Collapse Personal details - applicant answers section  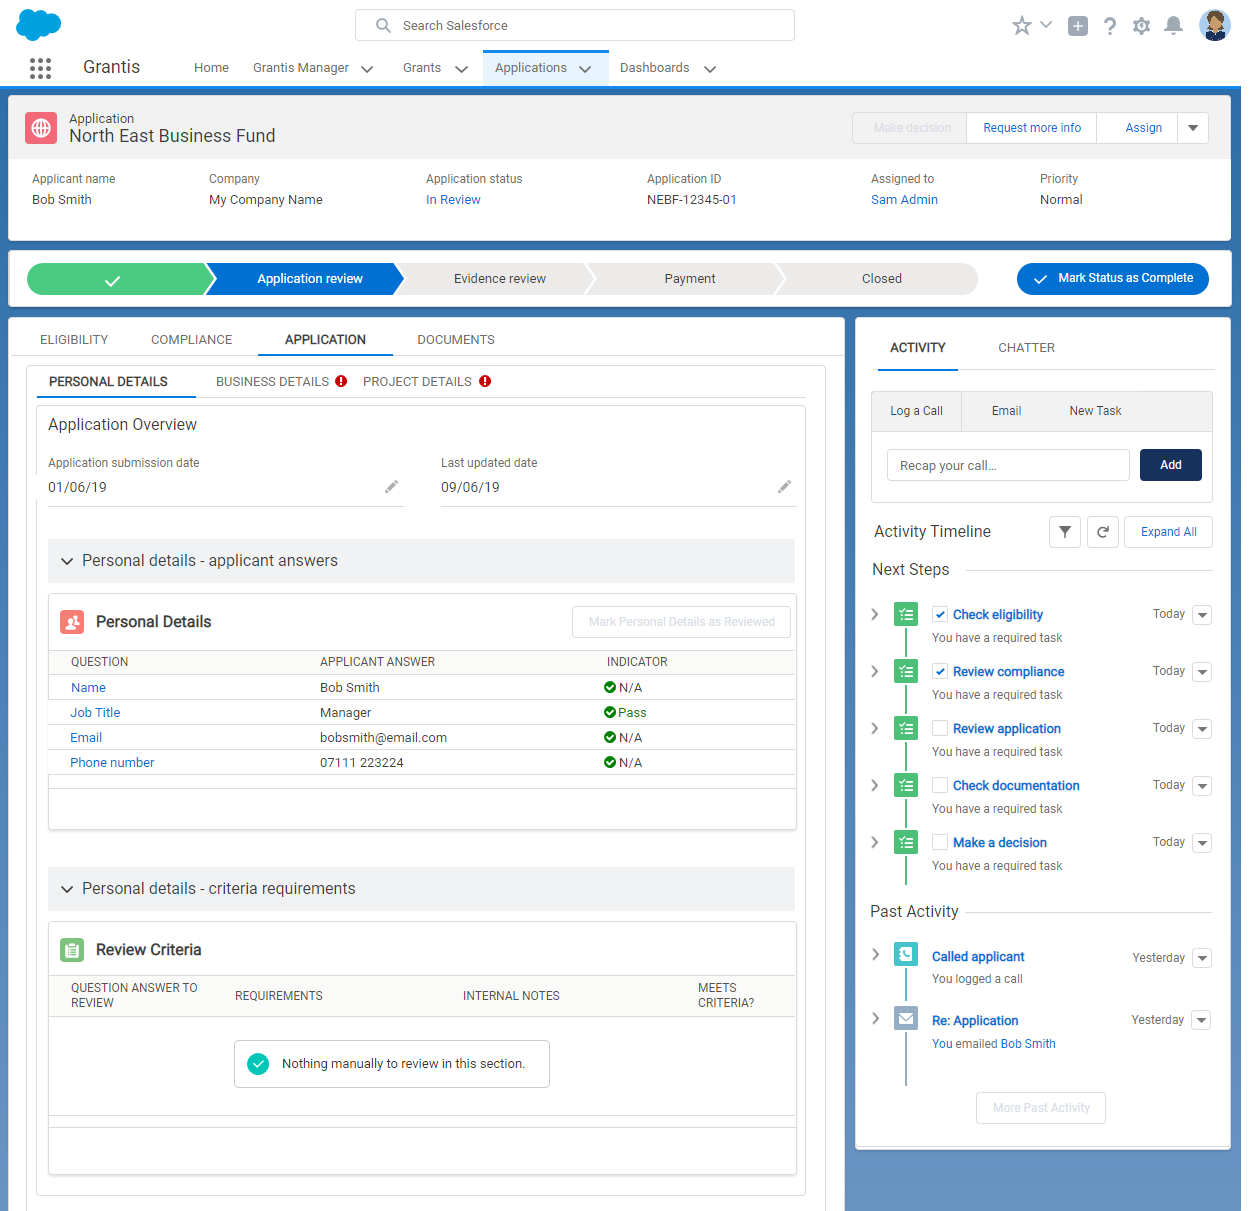(67, 561)
